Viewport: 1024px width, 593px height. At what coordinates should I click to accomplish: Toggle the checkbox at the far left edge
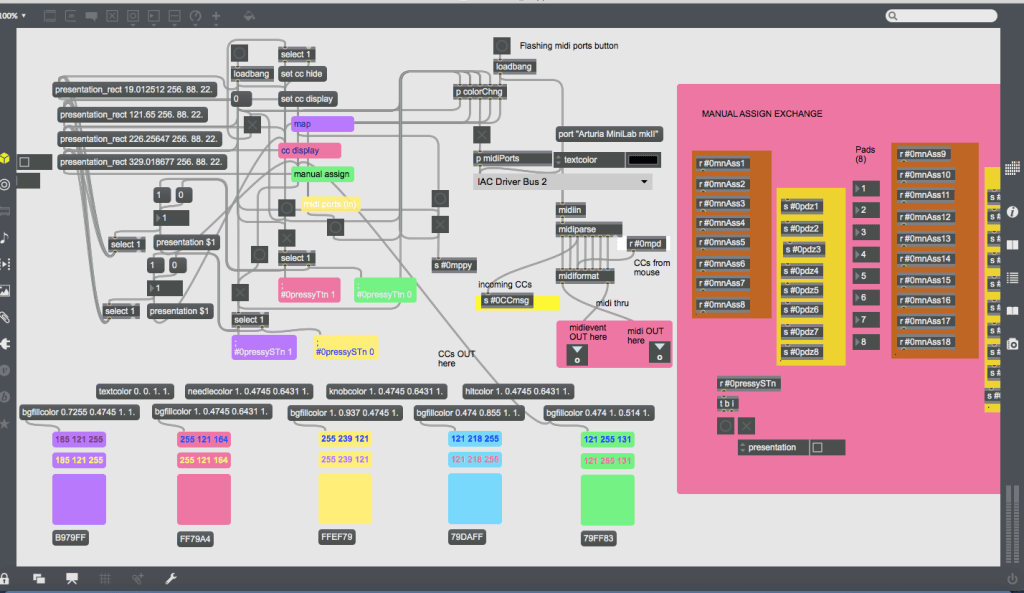coord(25,161)
